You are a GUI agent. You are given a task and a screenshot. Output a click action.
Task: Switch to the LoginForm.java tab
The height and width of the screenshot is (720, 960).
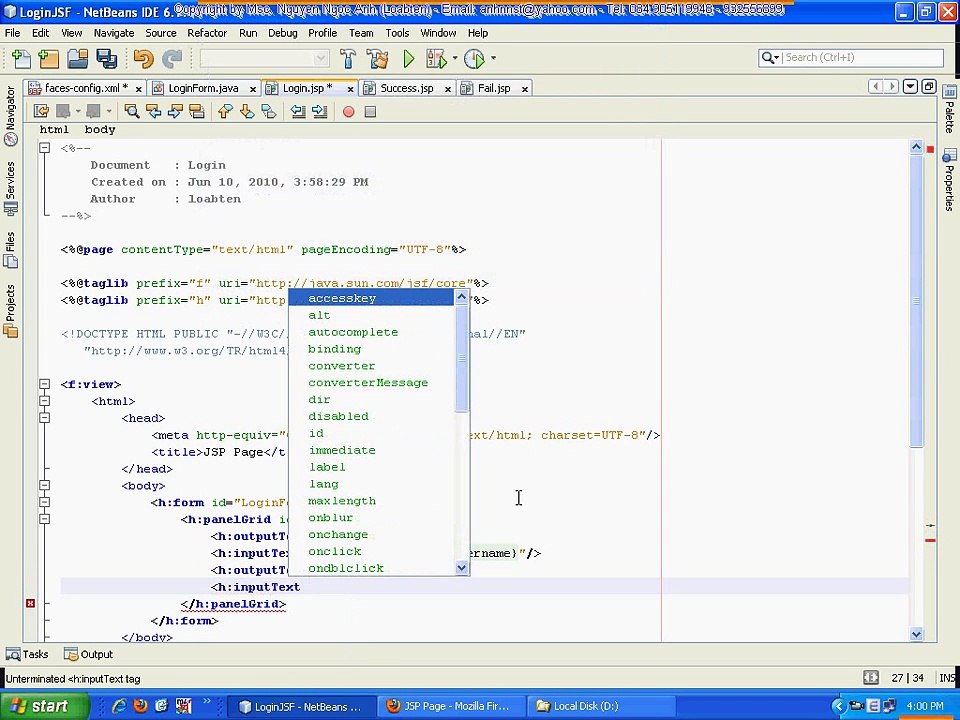(x=203, y=88)
